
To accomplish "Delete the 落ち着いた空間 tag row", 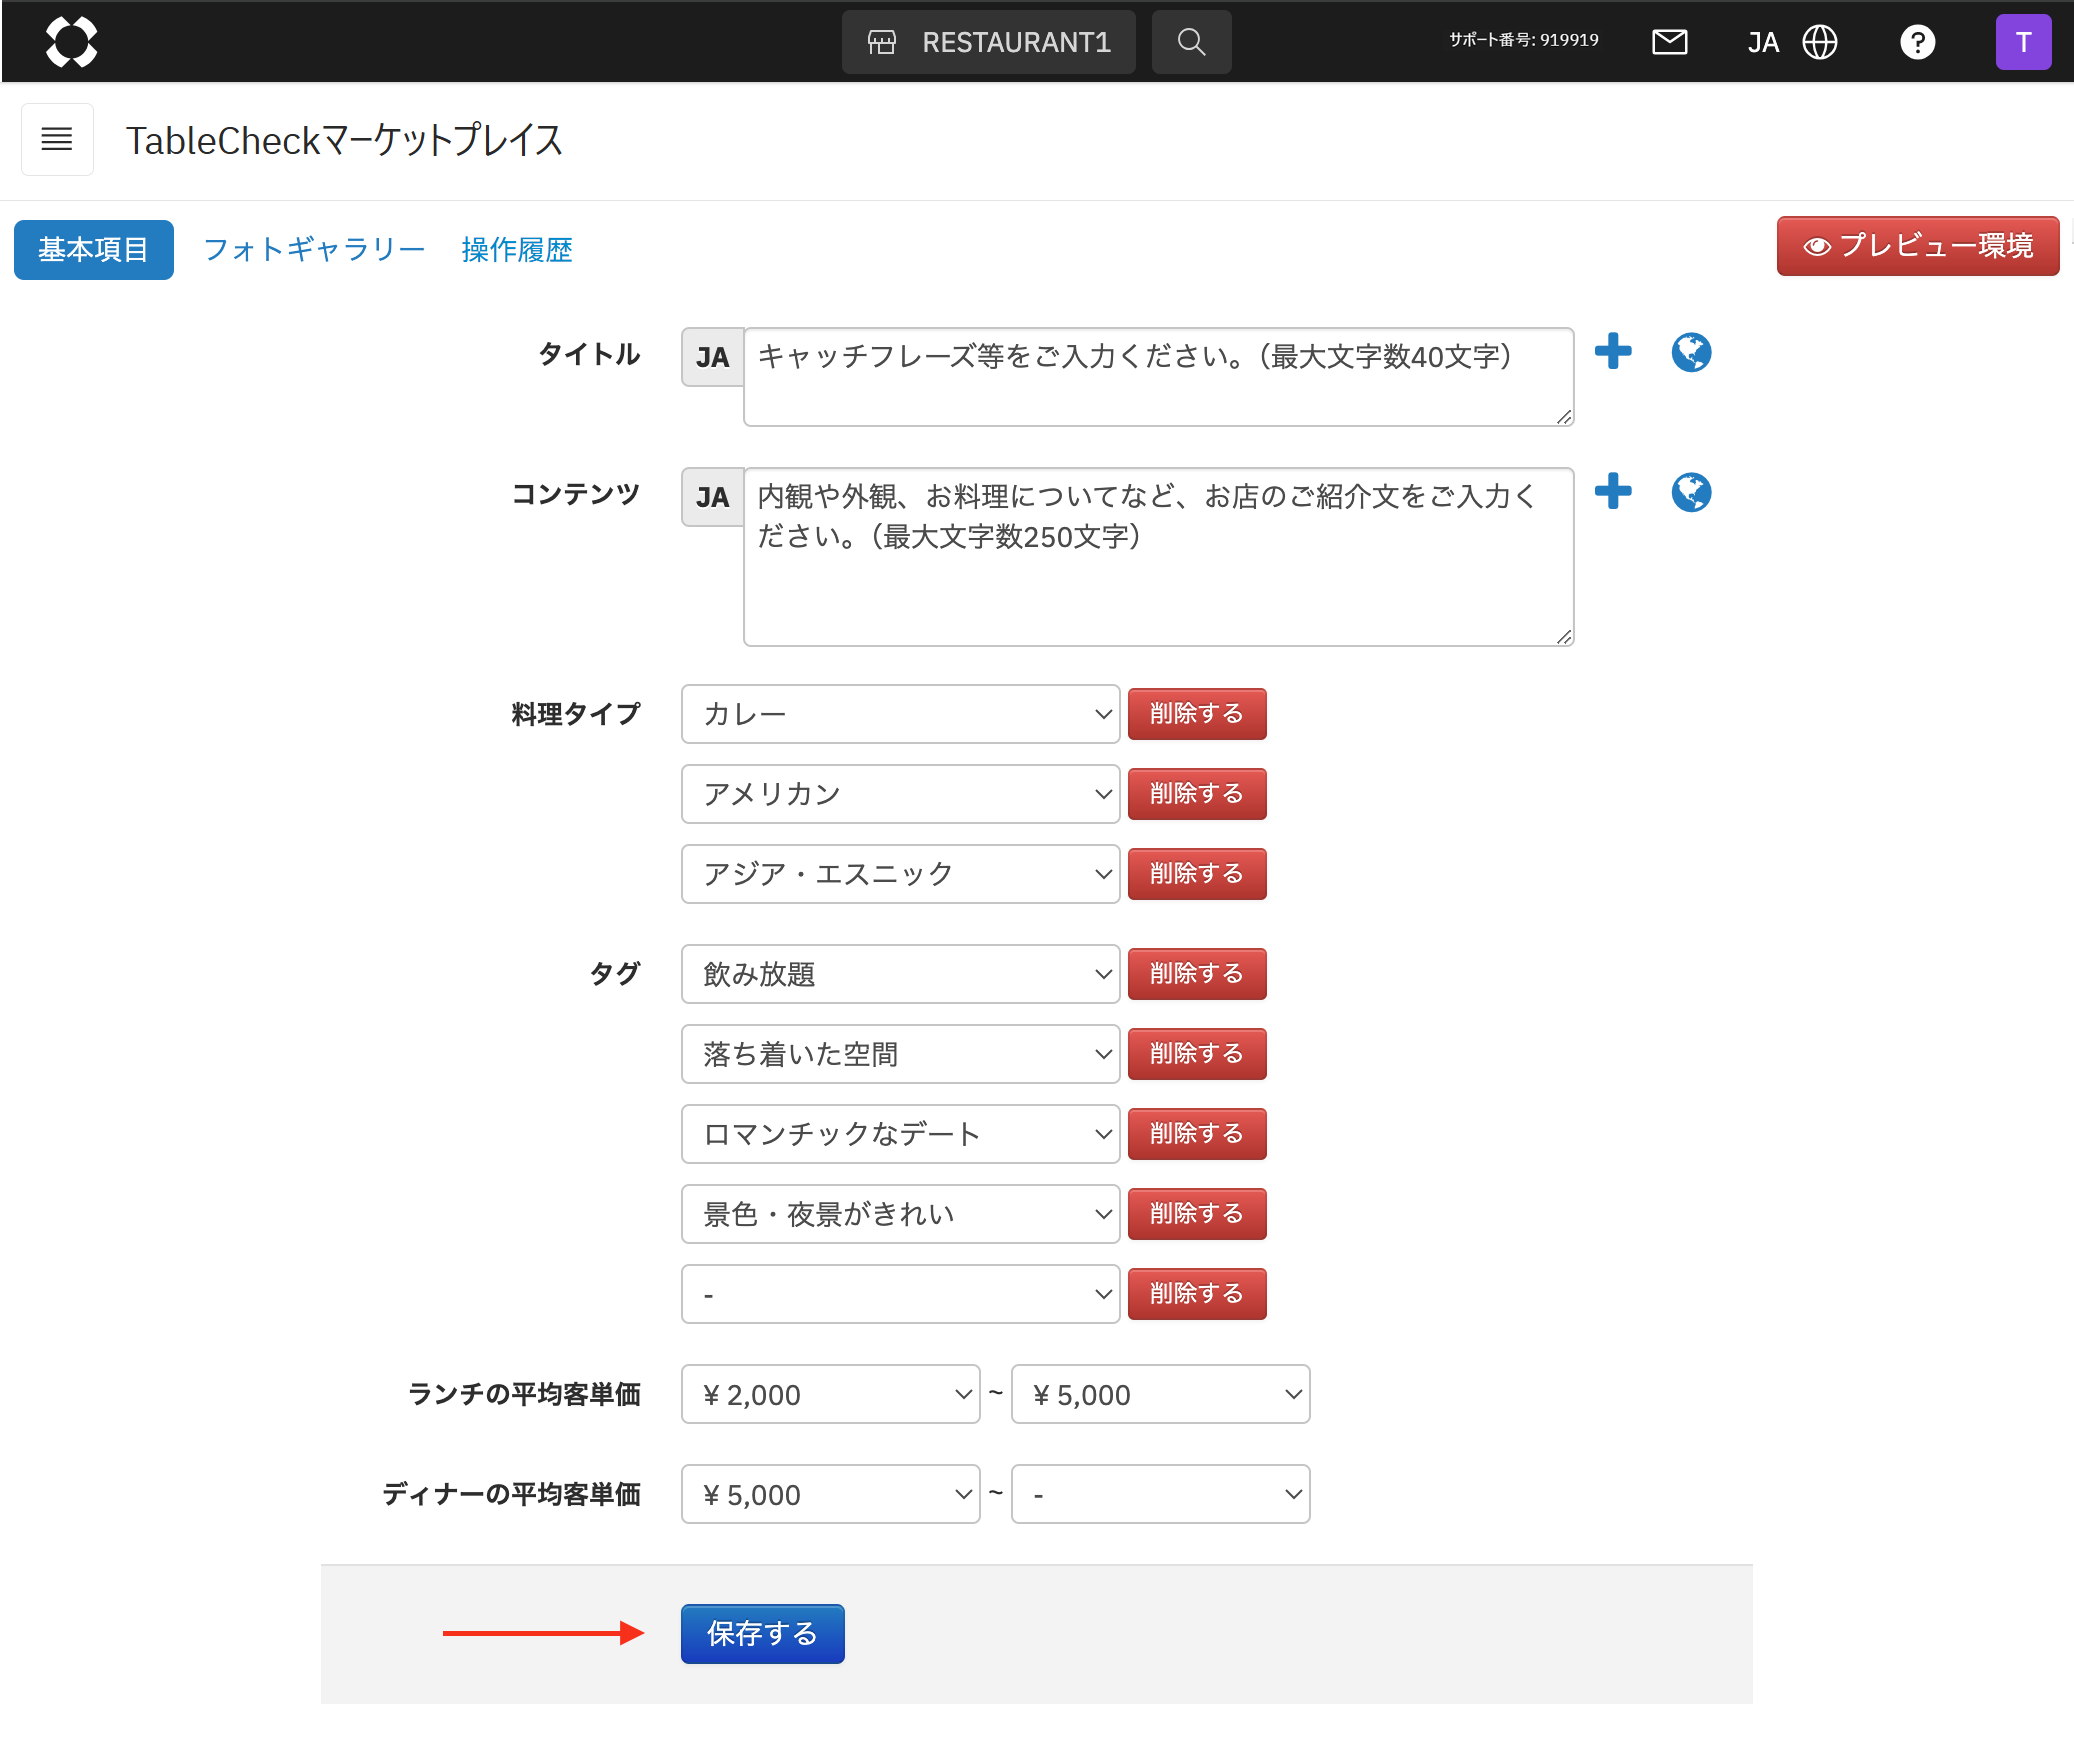I will click(x=1197, y=1054).
